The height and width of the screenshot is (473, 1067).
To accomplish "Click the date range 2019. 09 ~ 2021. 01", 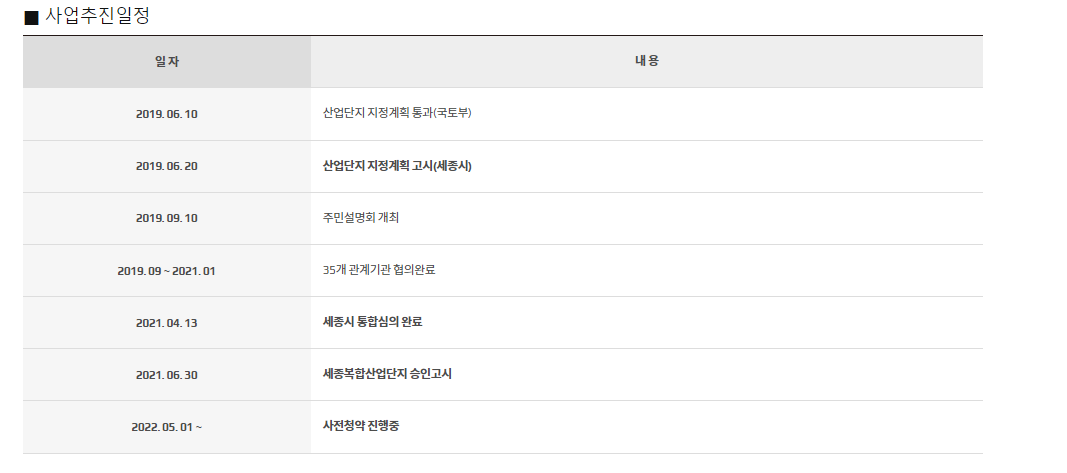I will pyautogui.click(x=167, y=271).
